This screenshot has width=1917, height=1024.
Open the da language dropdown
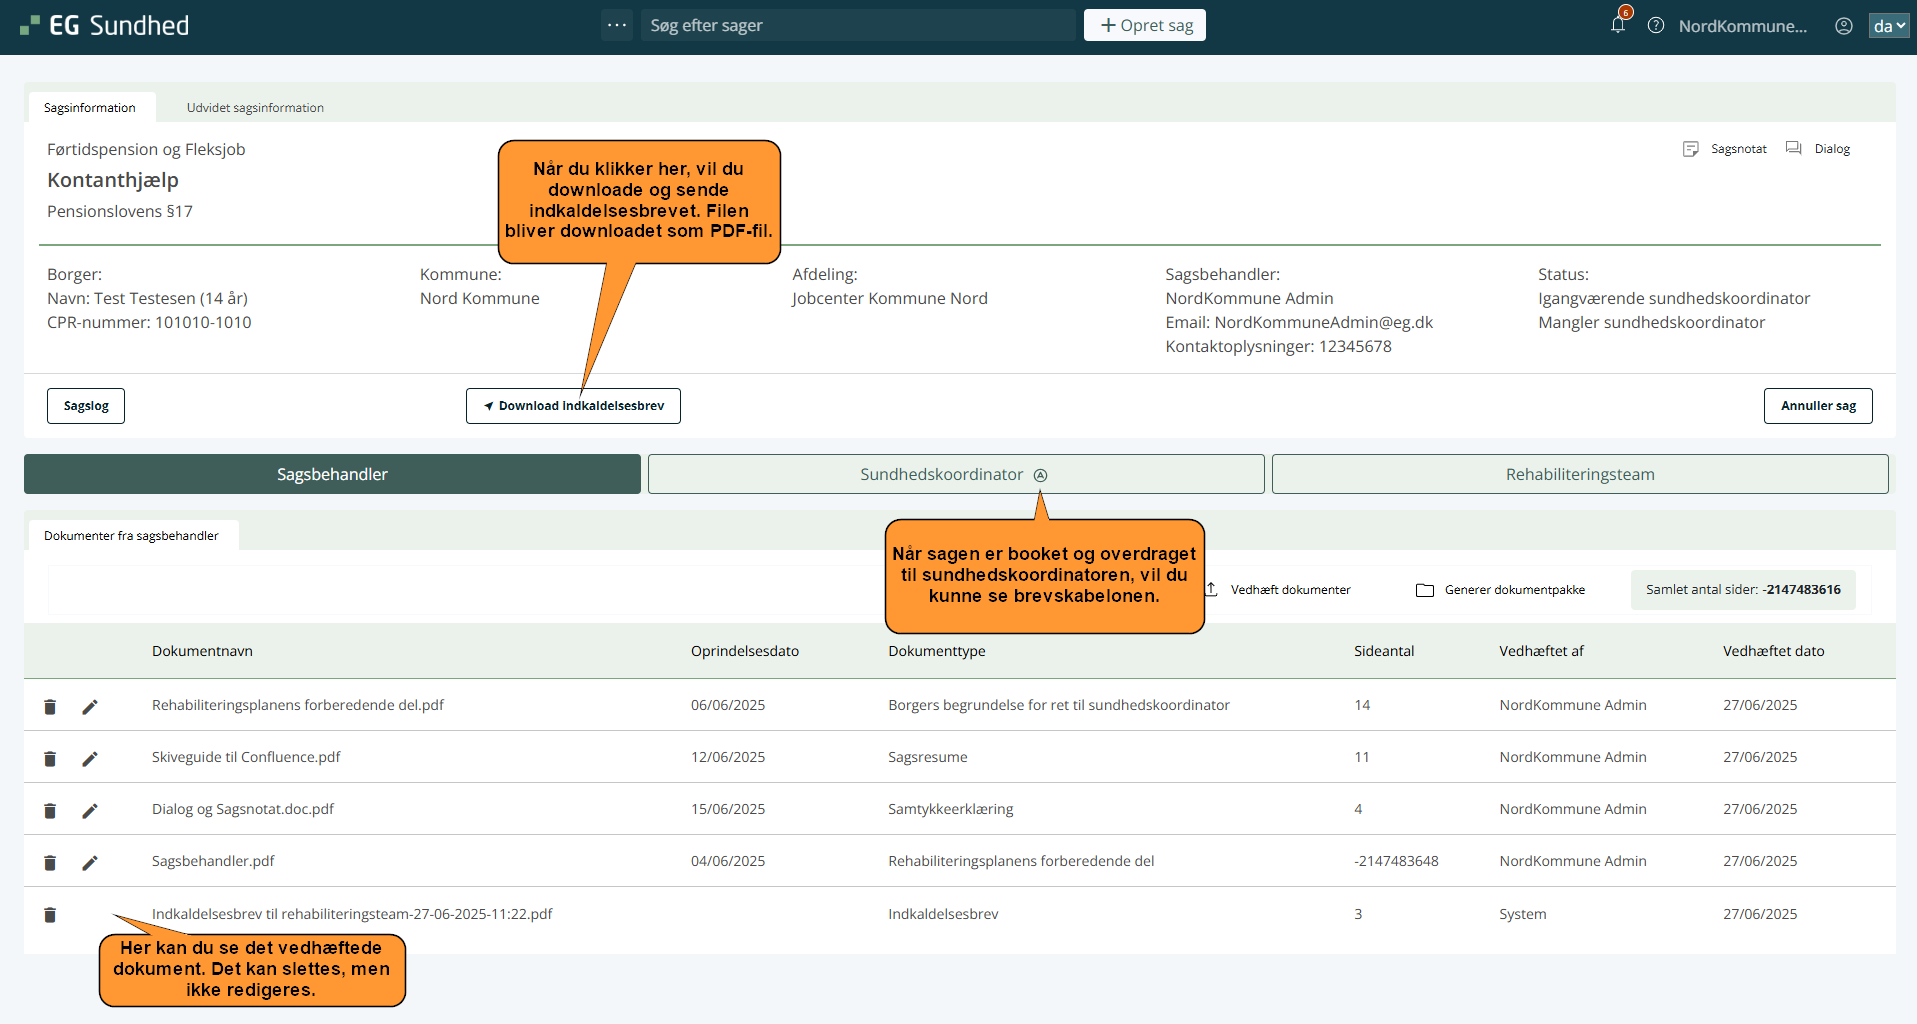click(x=1888, y=26)
